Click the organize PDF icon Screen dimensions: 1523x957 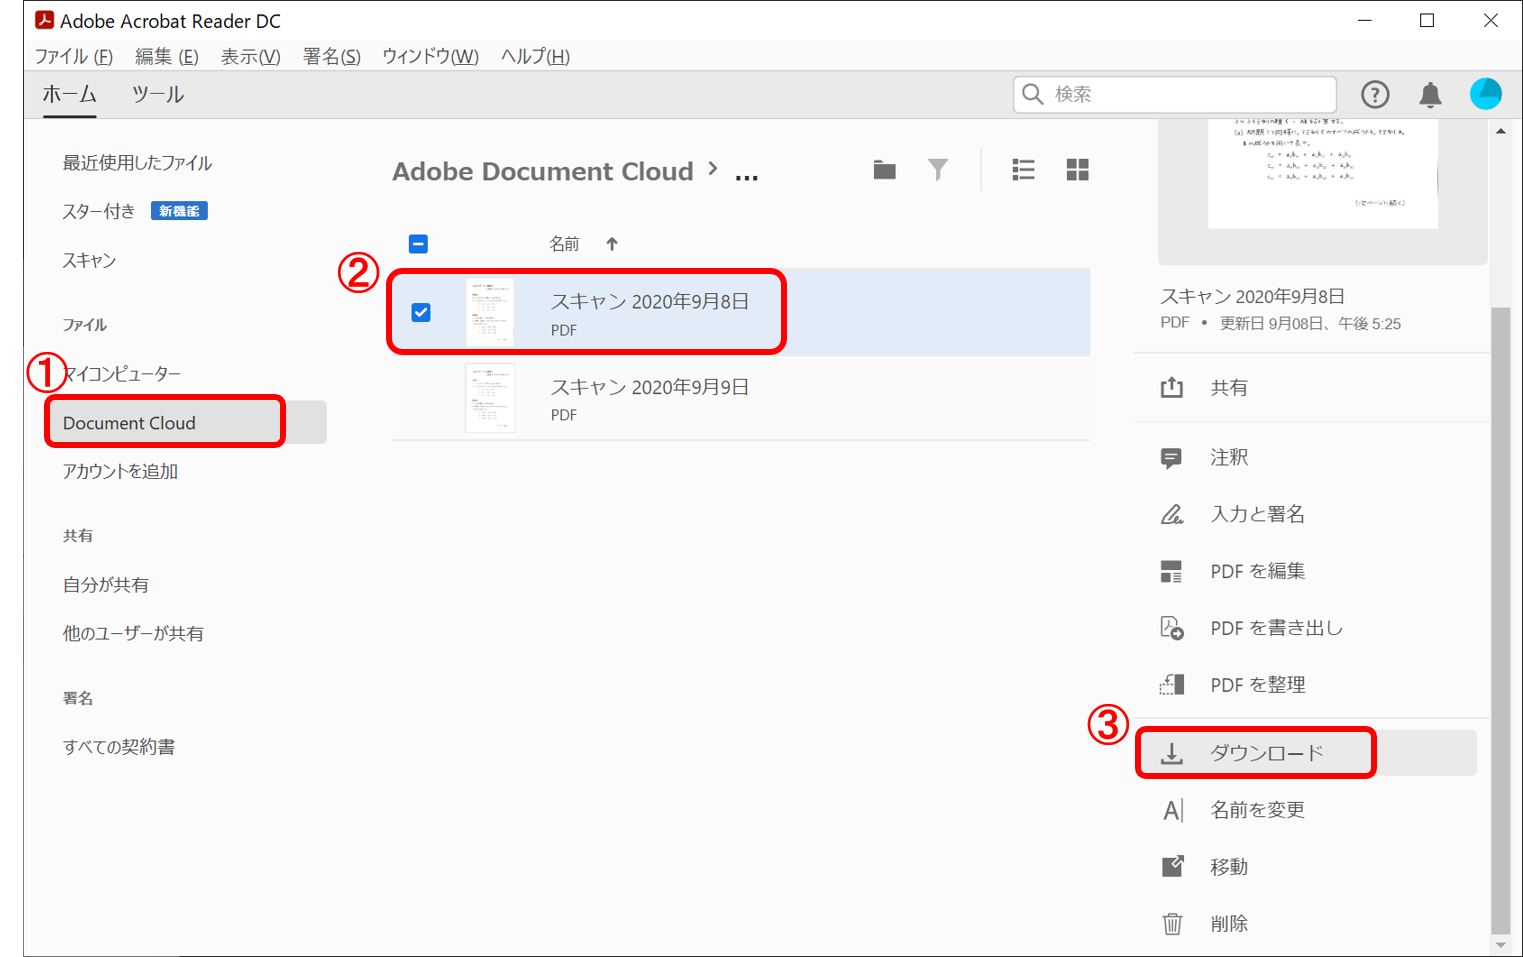1172,685
